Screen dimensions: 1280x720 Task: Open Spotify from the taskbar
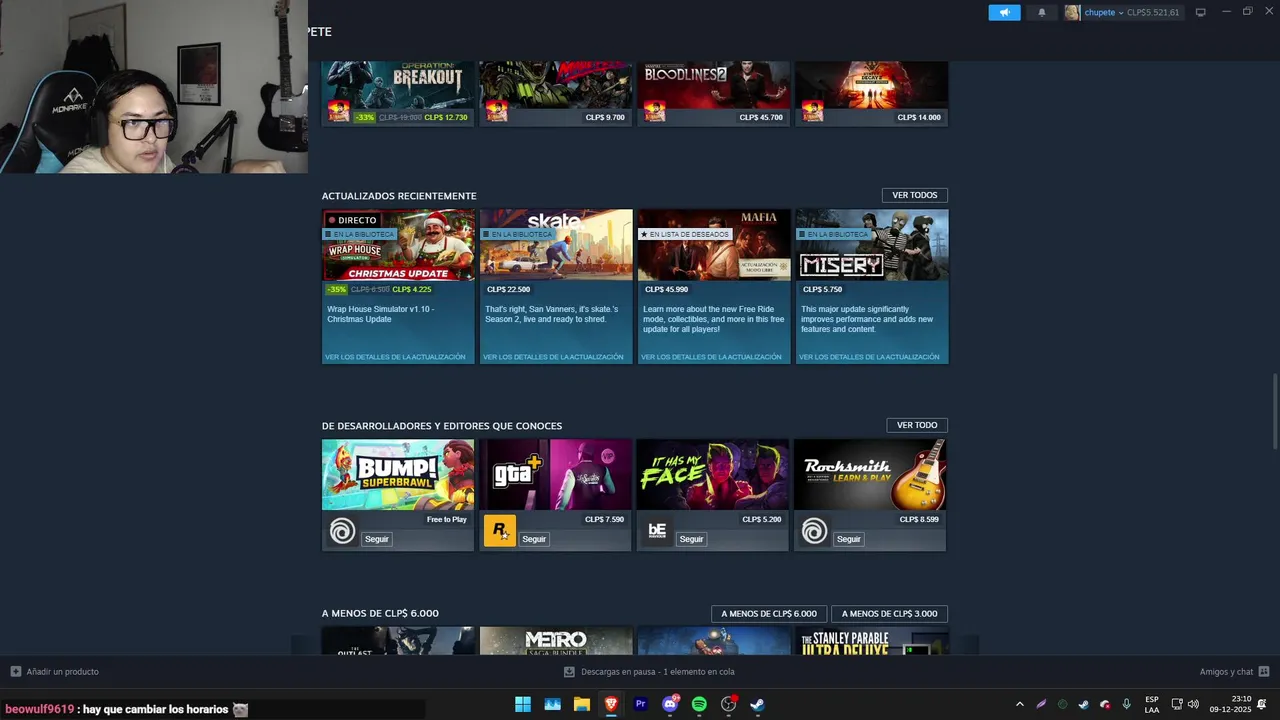coord(699,704)
